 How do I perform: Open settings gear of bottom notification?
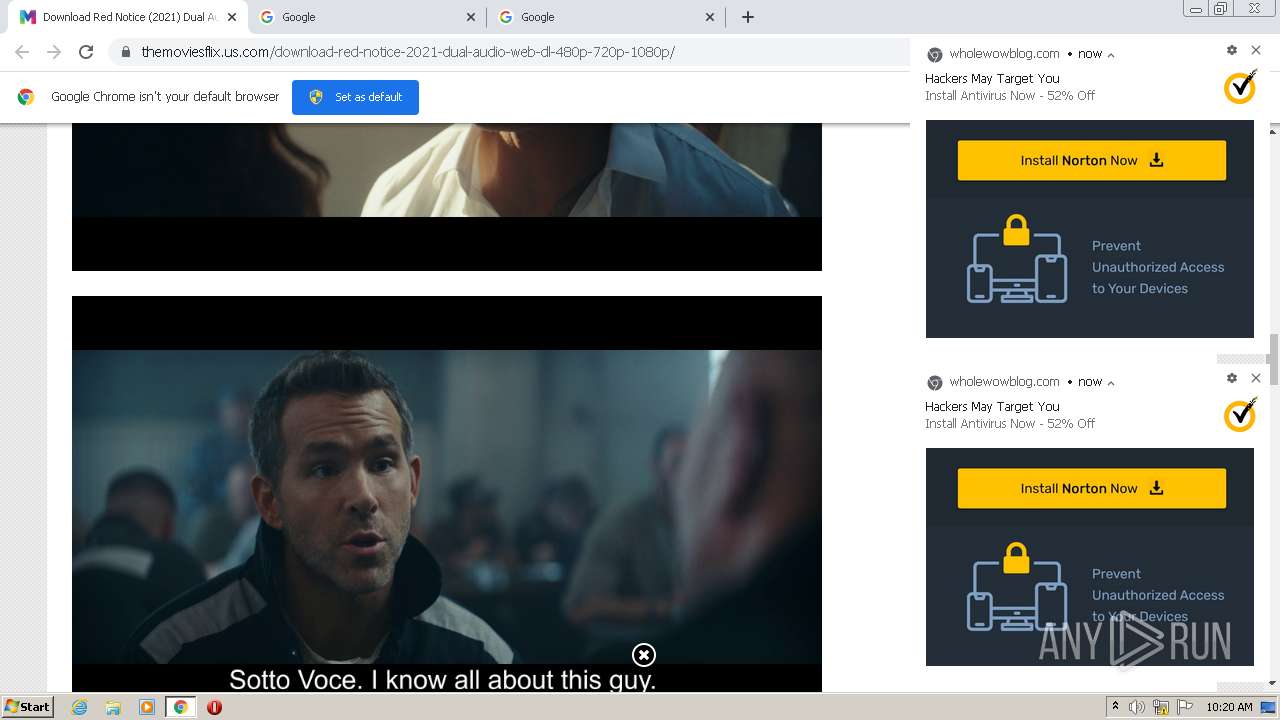[x=1232, y=378]
